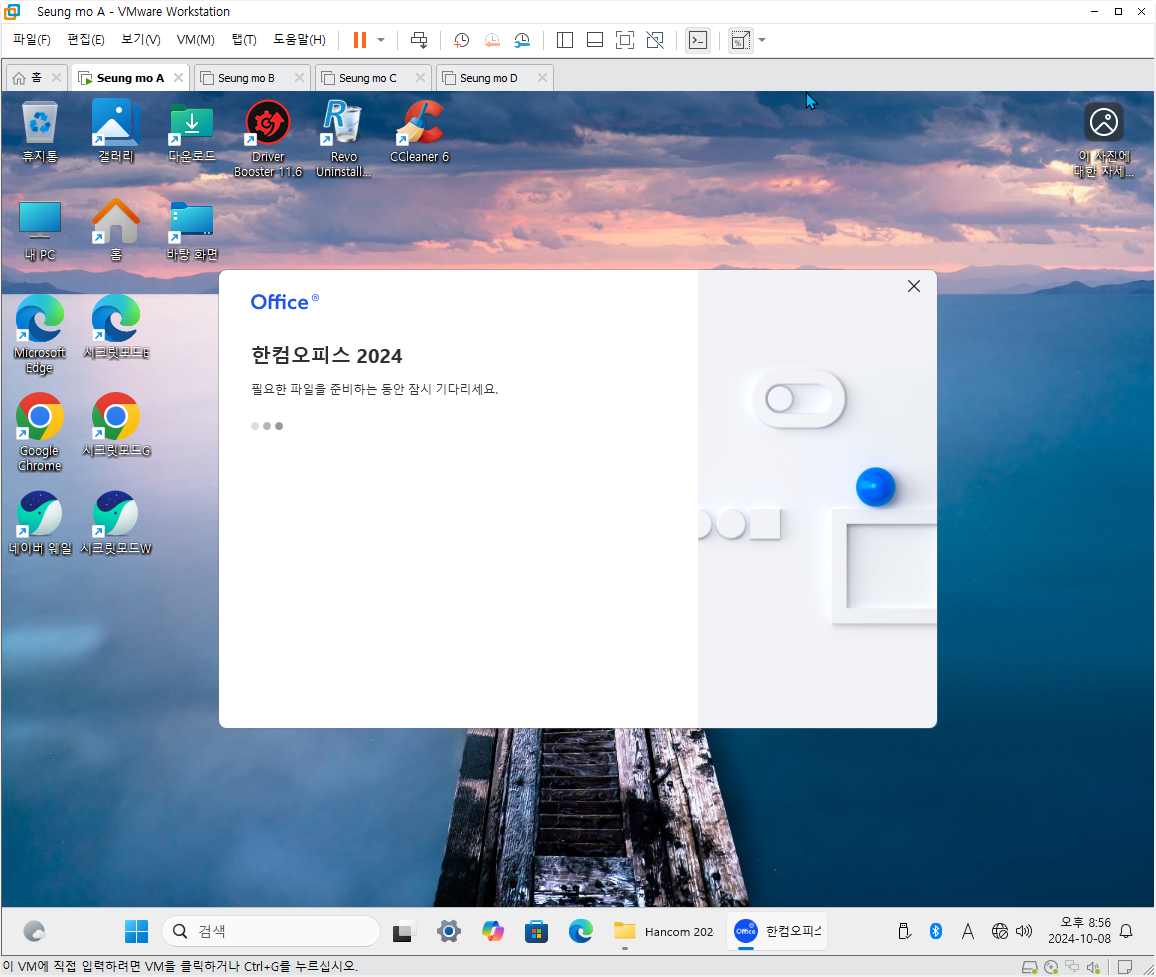Switch to the Seung mo C tab
Screen dimensions: 1156x977
[x=367, y=77]
